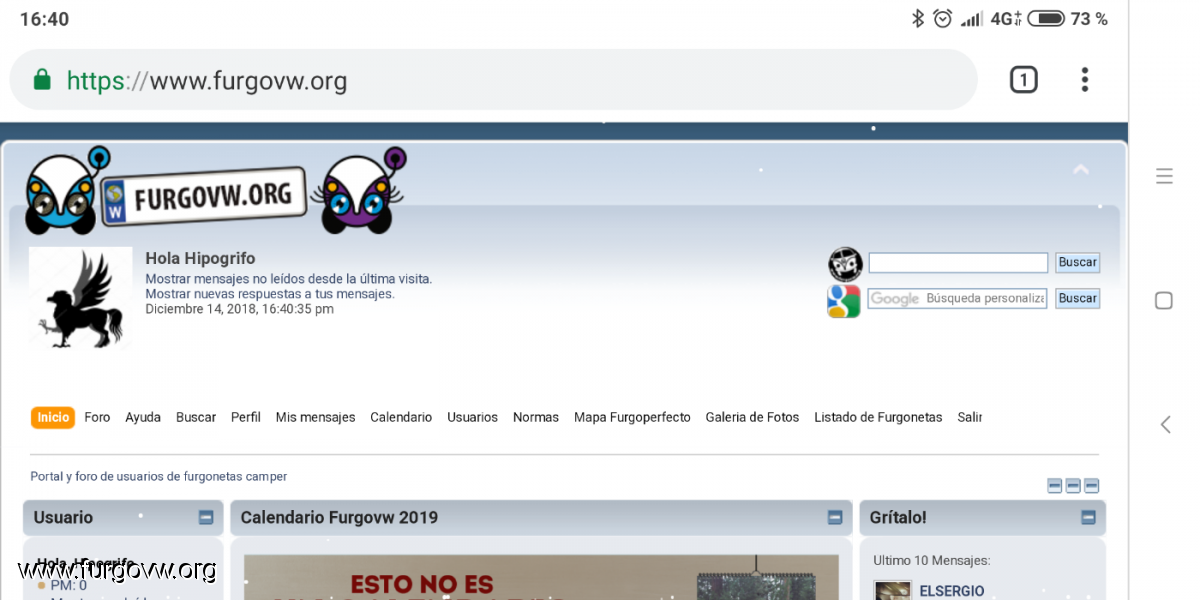Click 'Hola Hipogrifo' greeting text
Screen dimensions: 1200x600
click(200, 258)
